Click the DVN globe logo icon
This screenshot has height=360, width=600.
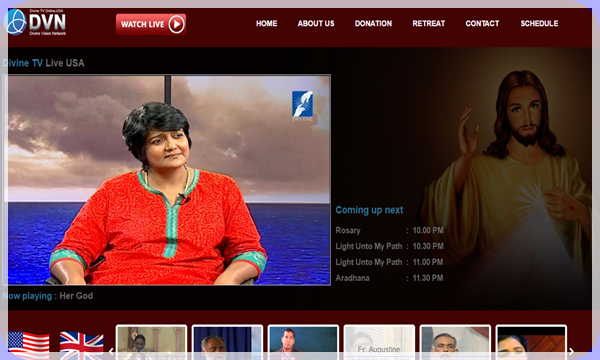[x=15, y=22]
